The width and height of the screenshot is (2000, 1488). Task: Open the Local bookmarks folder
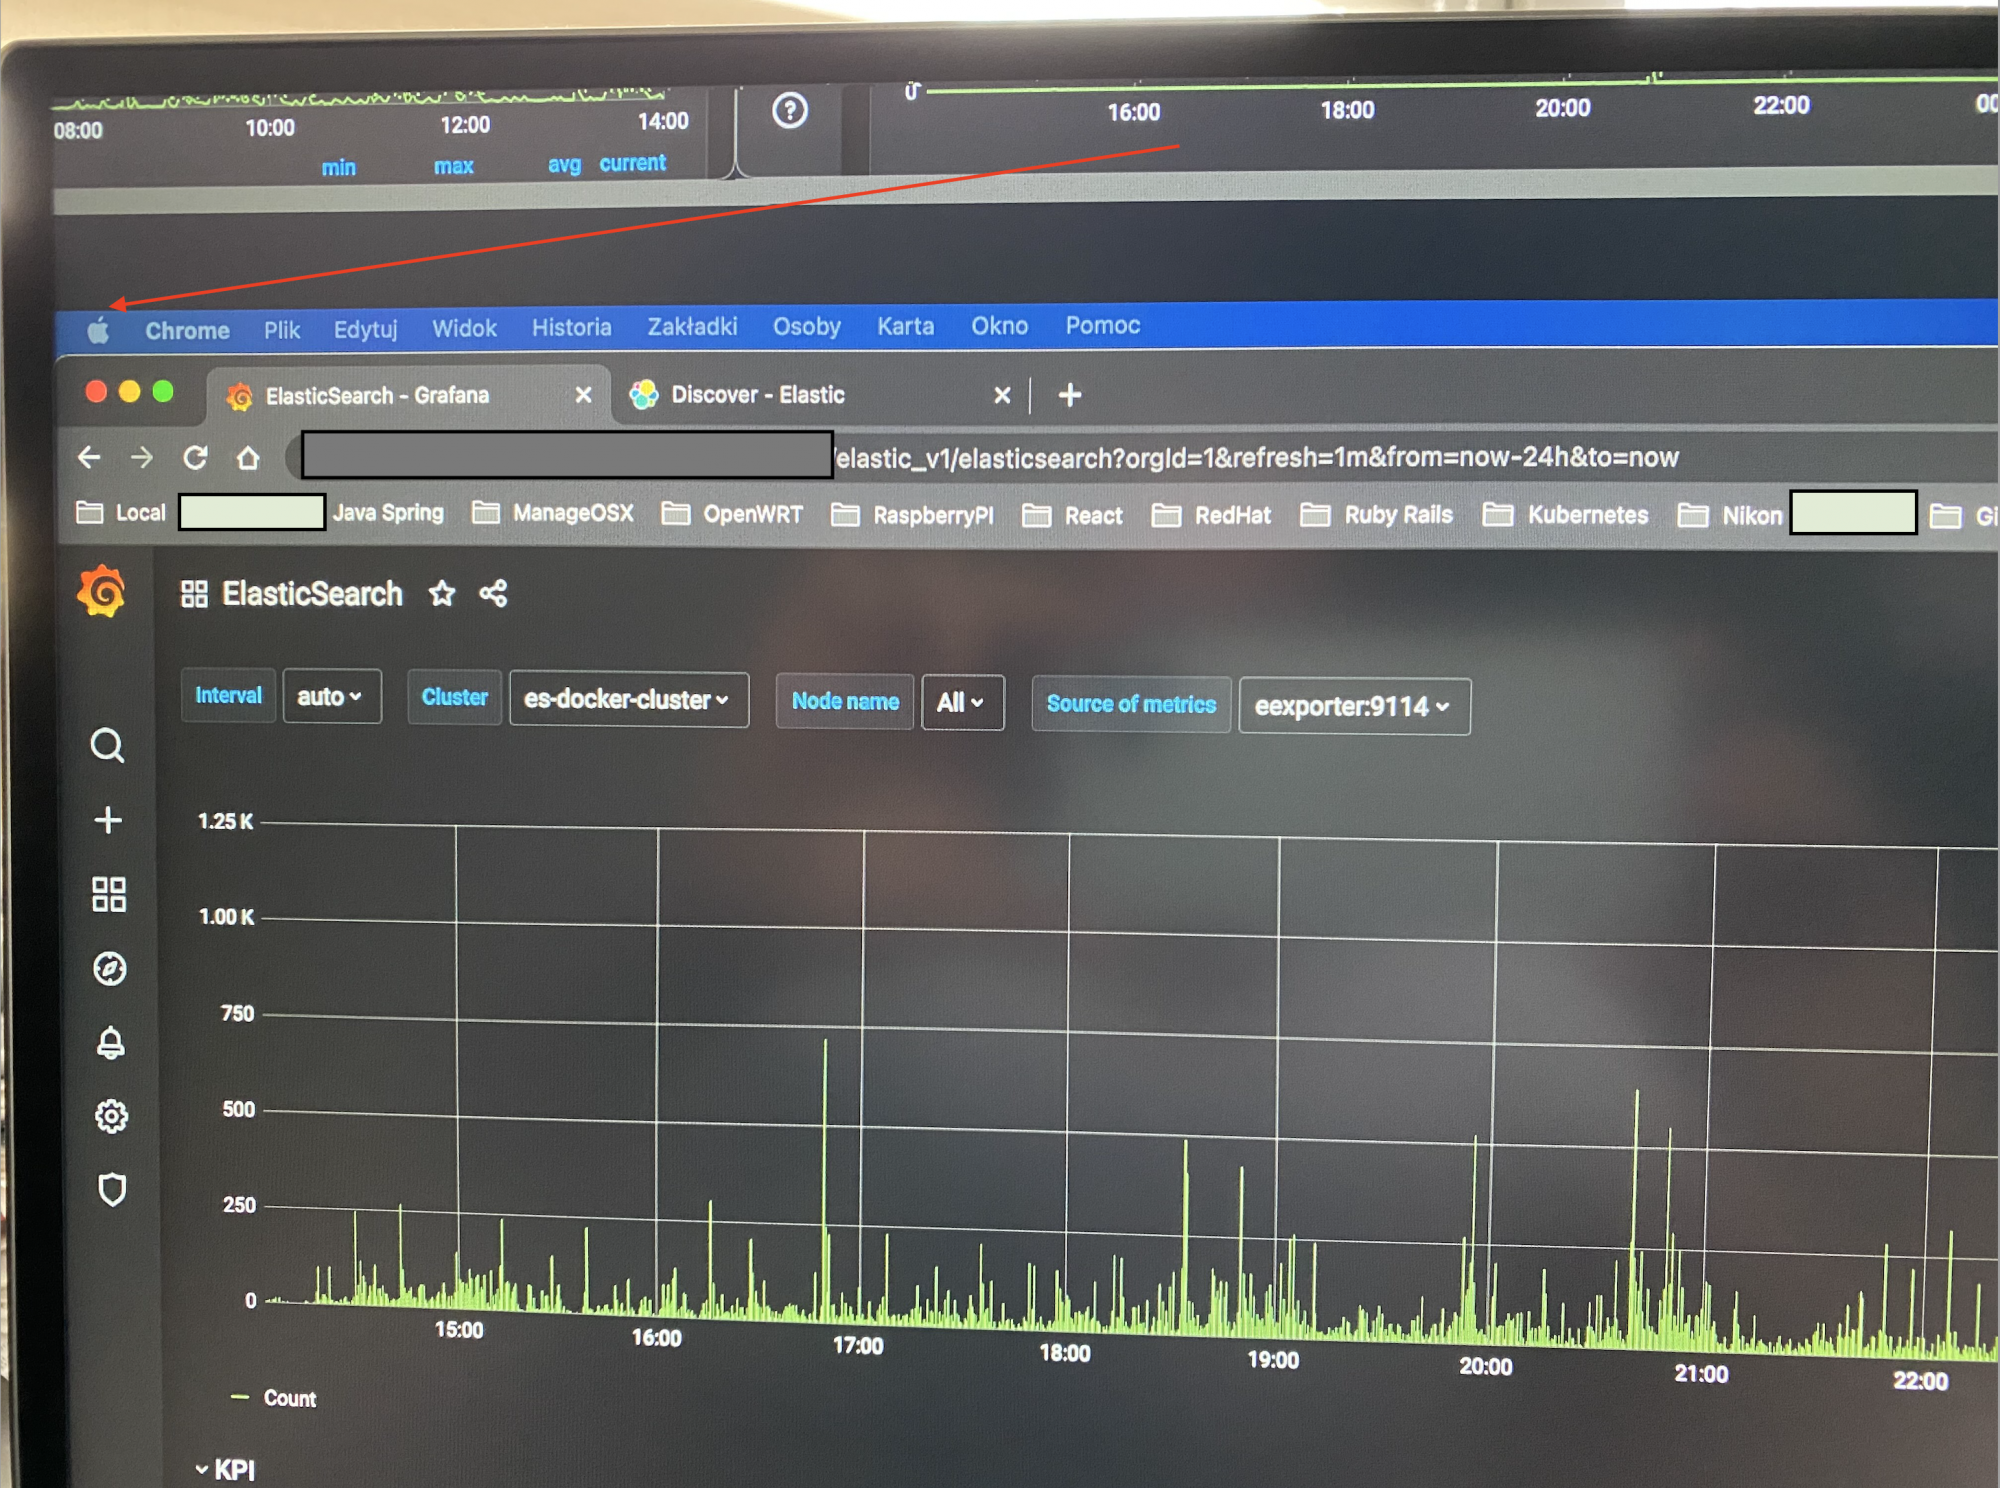(121, 513)
